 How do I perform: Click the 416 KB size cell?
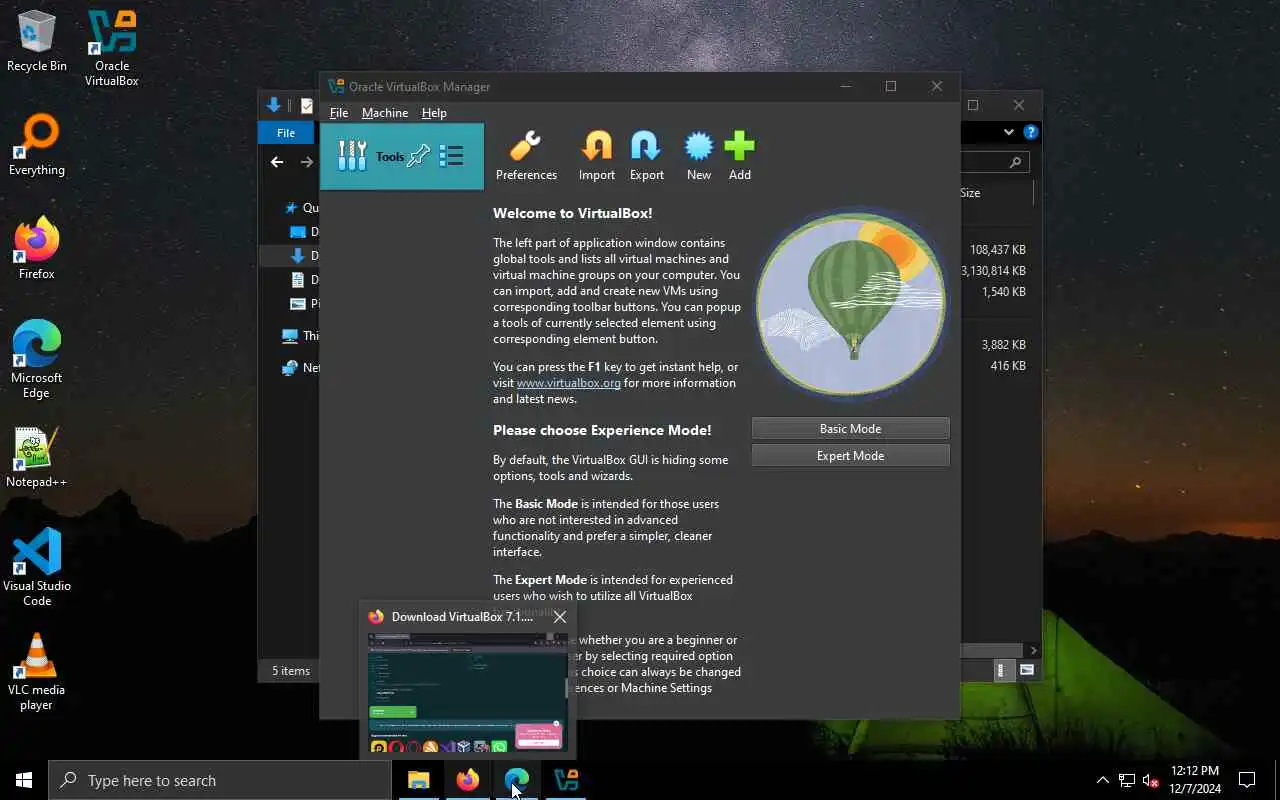pyautogui.click(x=1008, y=366)
